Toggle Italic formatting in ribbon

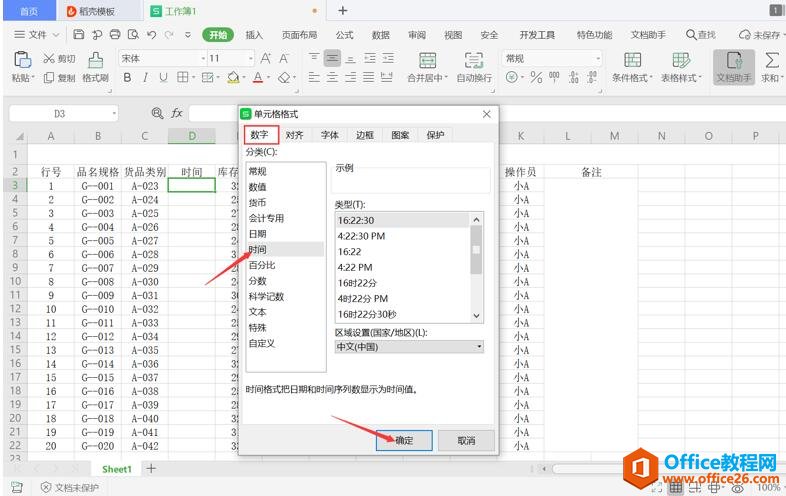click(145, 78)
